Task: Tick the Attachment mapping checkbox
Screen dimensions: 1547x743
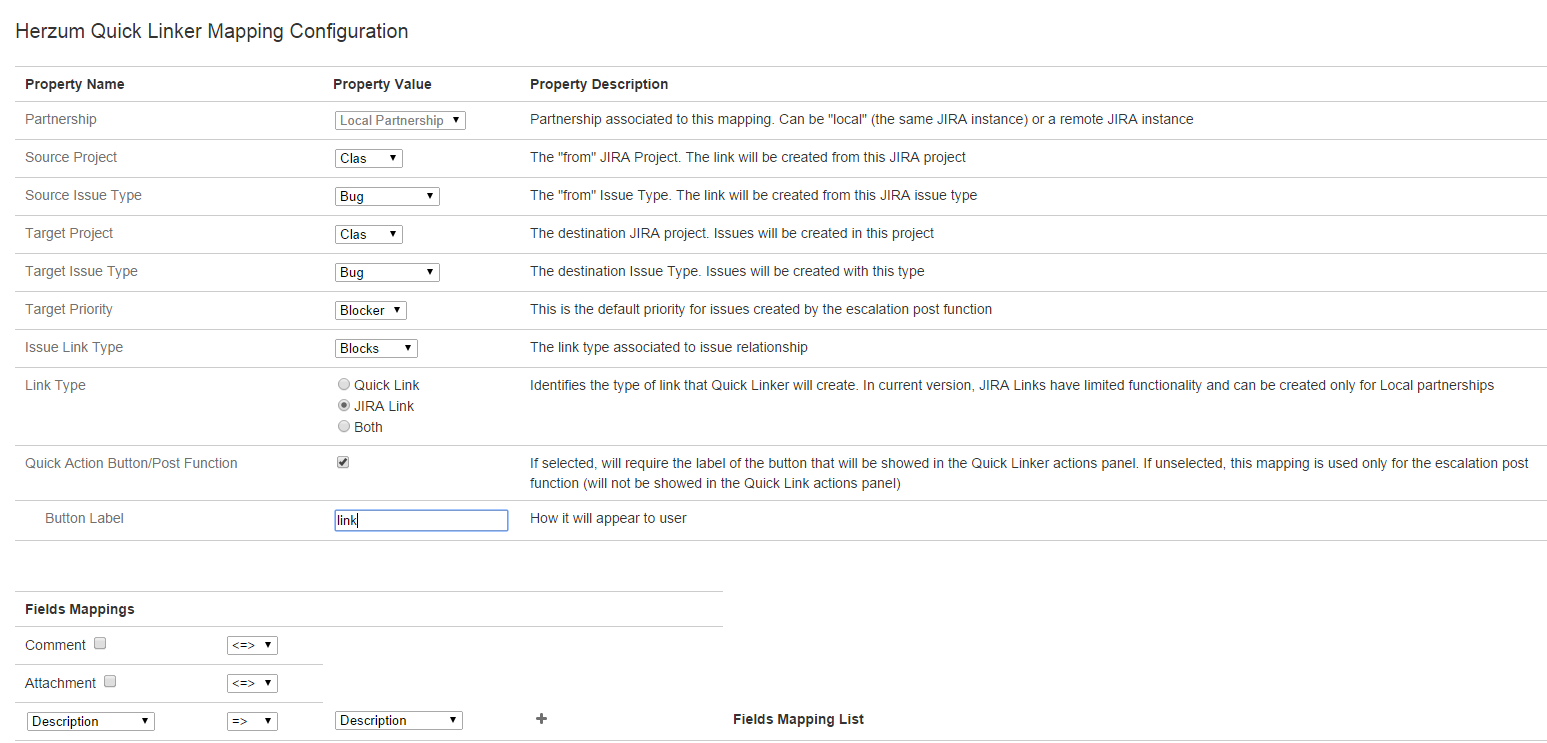Action: pos(110,682)
